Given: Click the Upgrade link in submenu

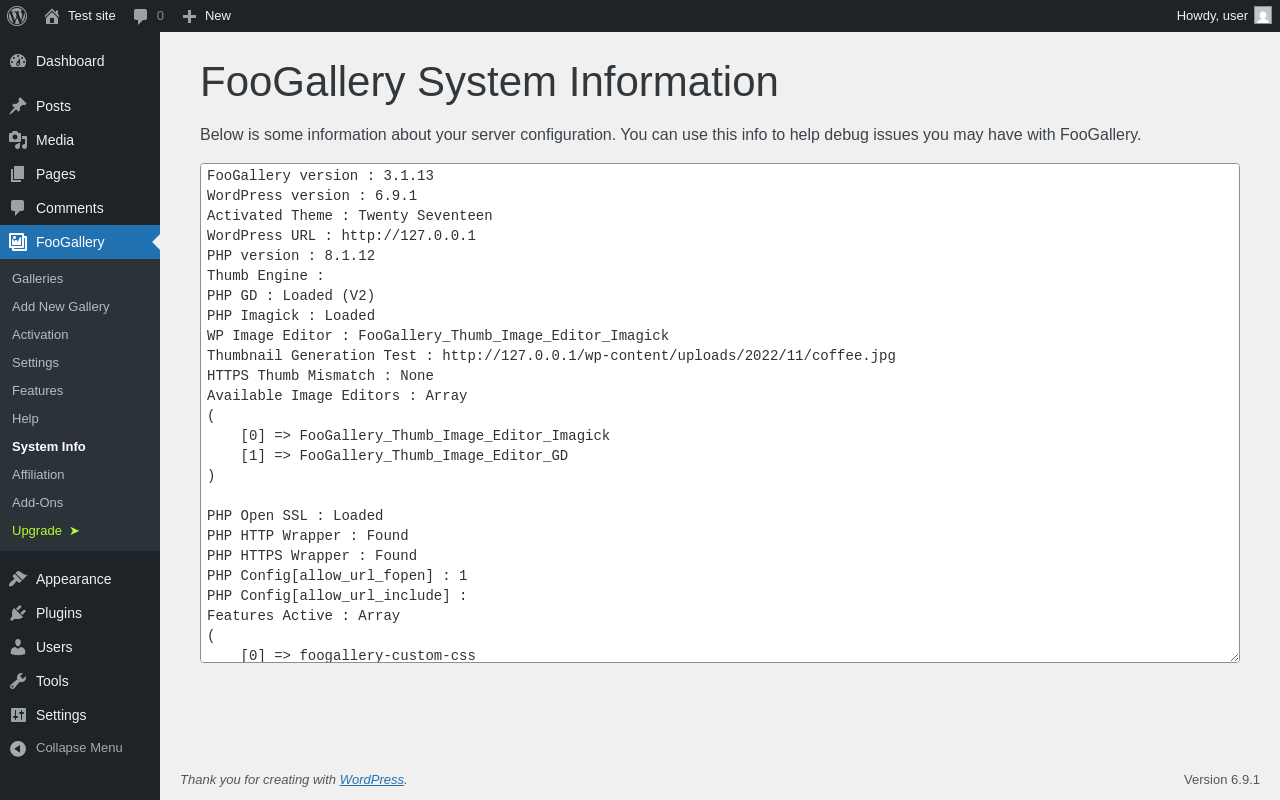Looking at the screenshot, I should [x=80, y=531].
